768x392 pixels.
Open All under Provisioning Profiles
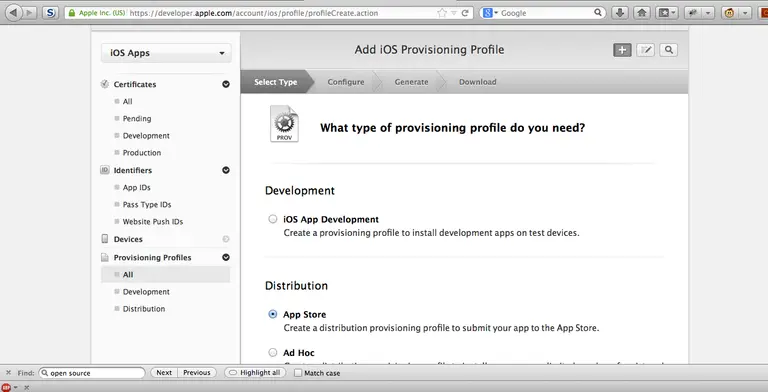pos(166,274)
